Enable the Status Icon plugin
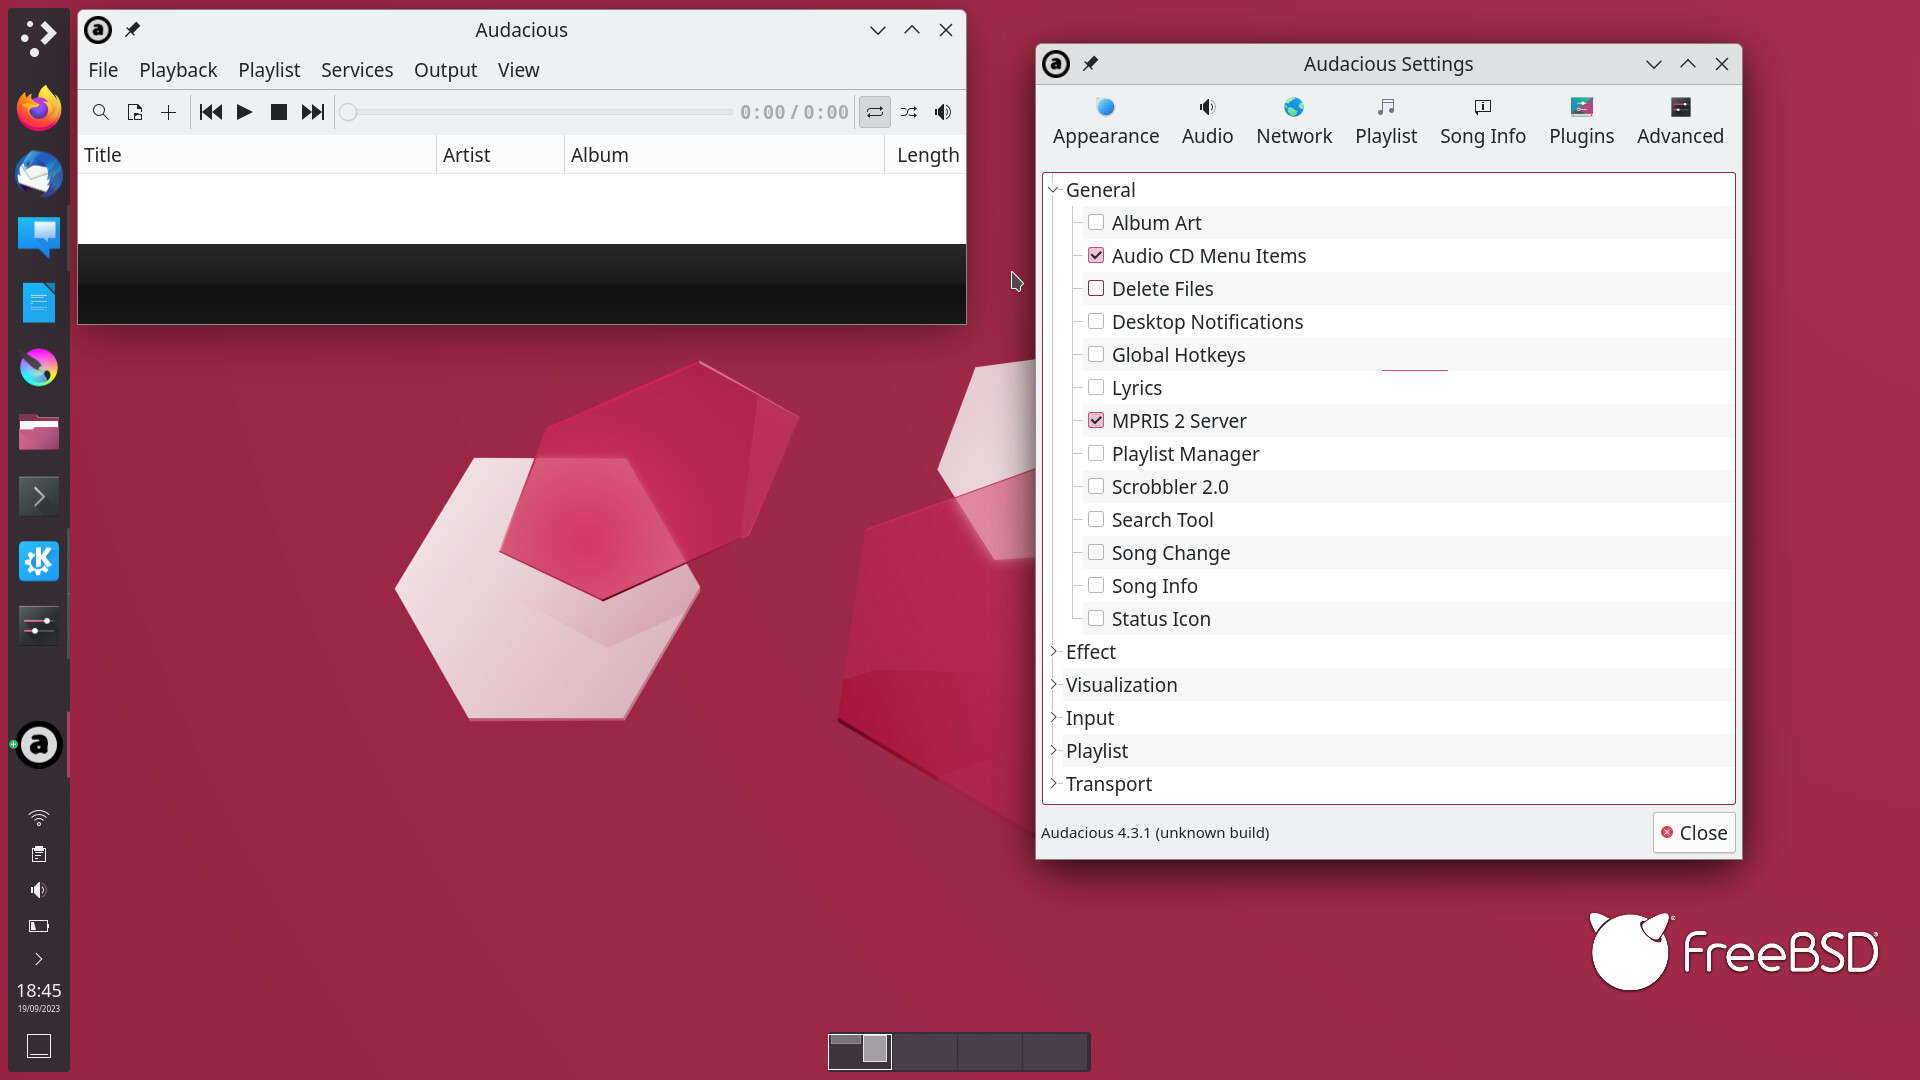1920x1080 pixels. point(1096,619)
